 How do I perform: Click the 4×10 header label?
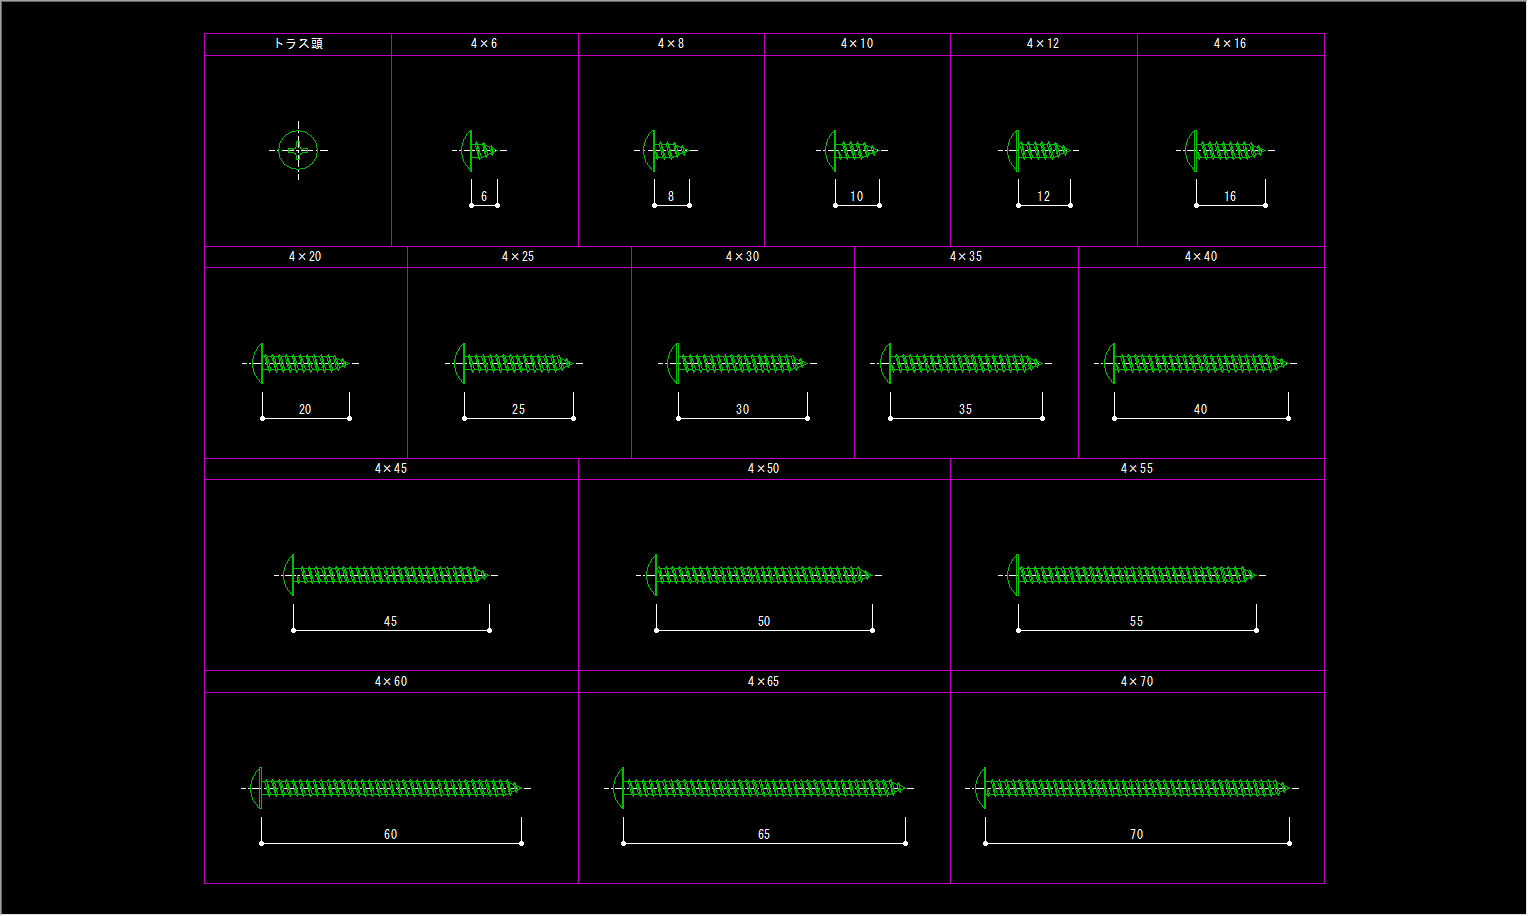click(x=857, y=44)
